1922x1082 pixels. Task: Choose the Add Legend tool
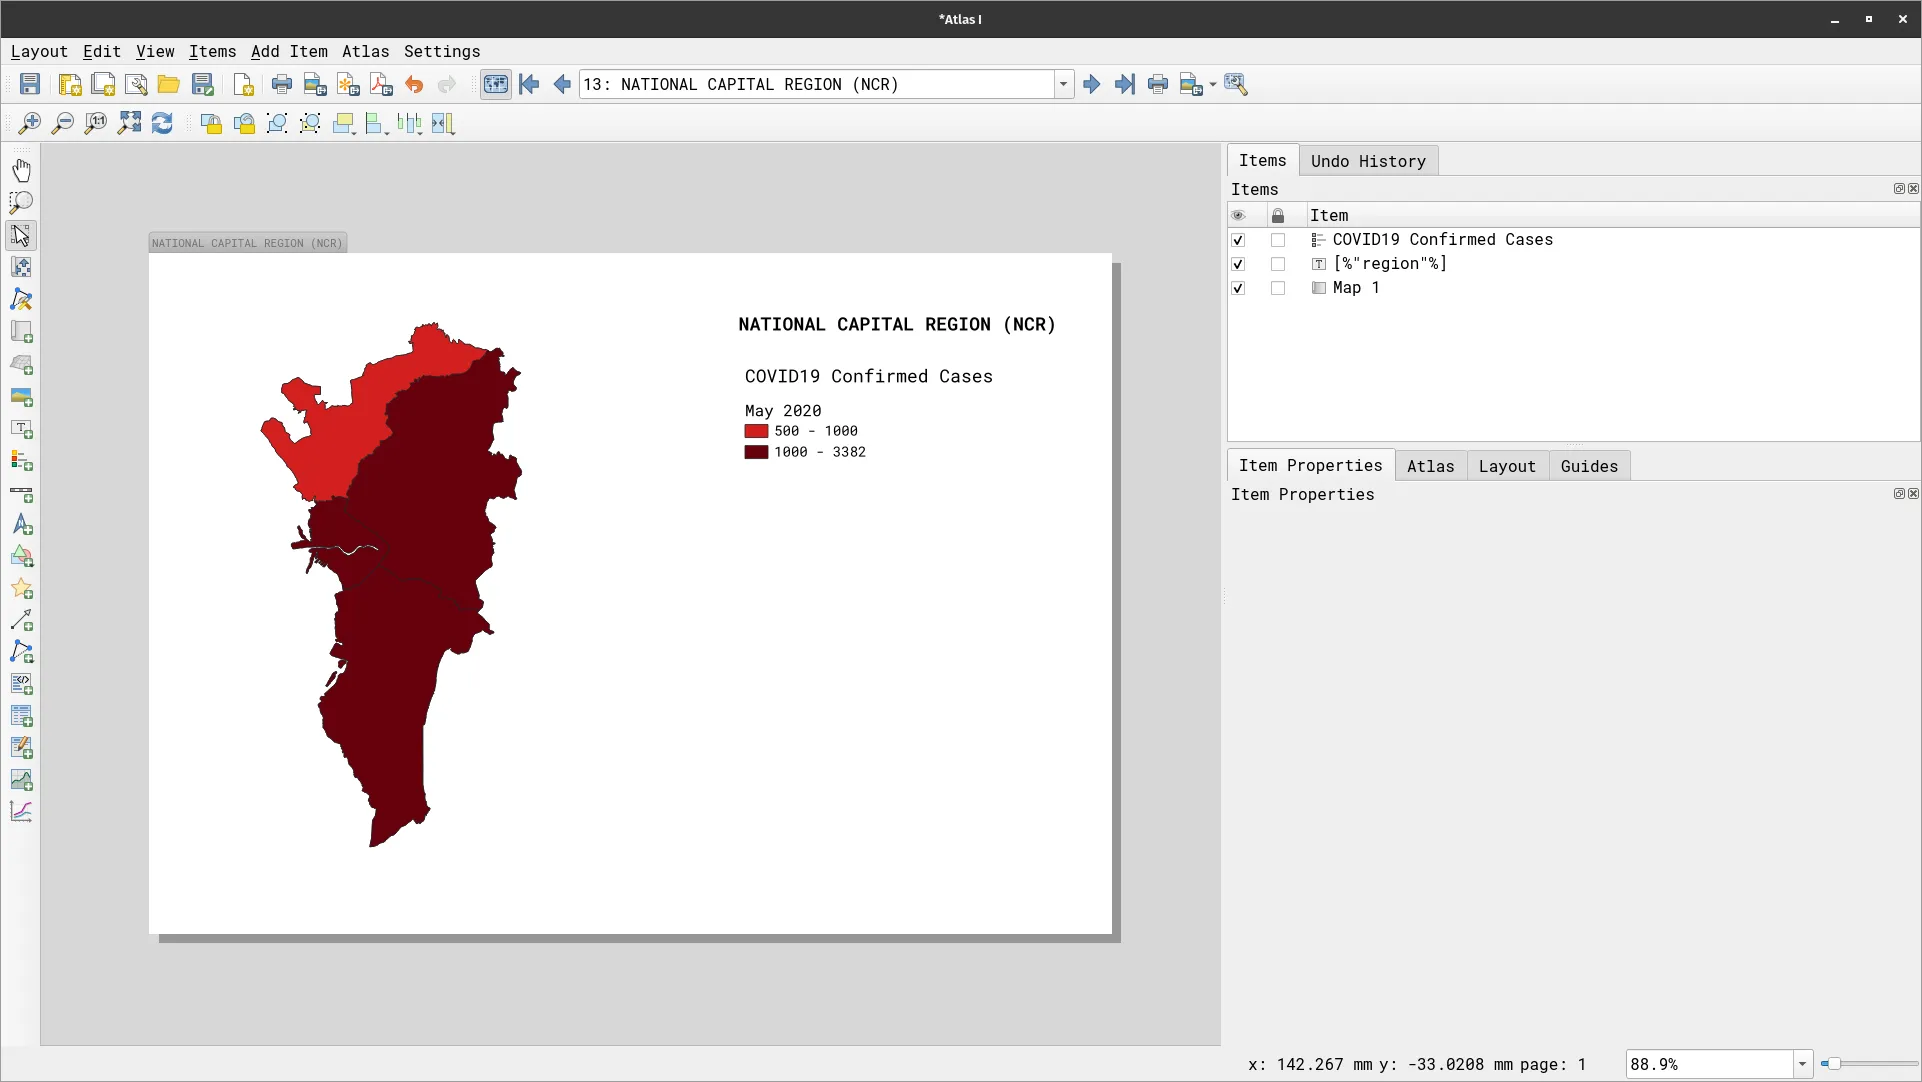(21, 461)
